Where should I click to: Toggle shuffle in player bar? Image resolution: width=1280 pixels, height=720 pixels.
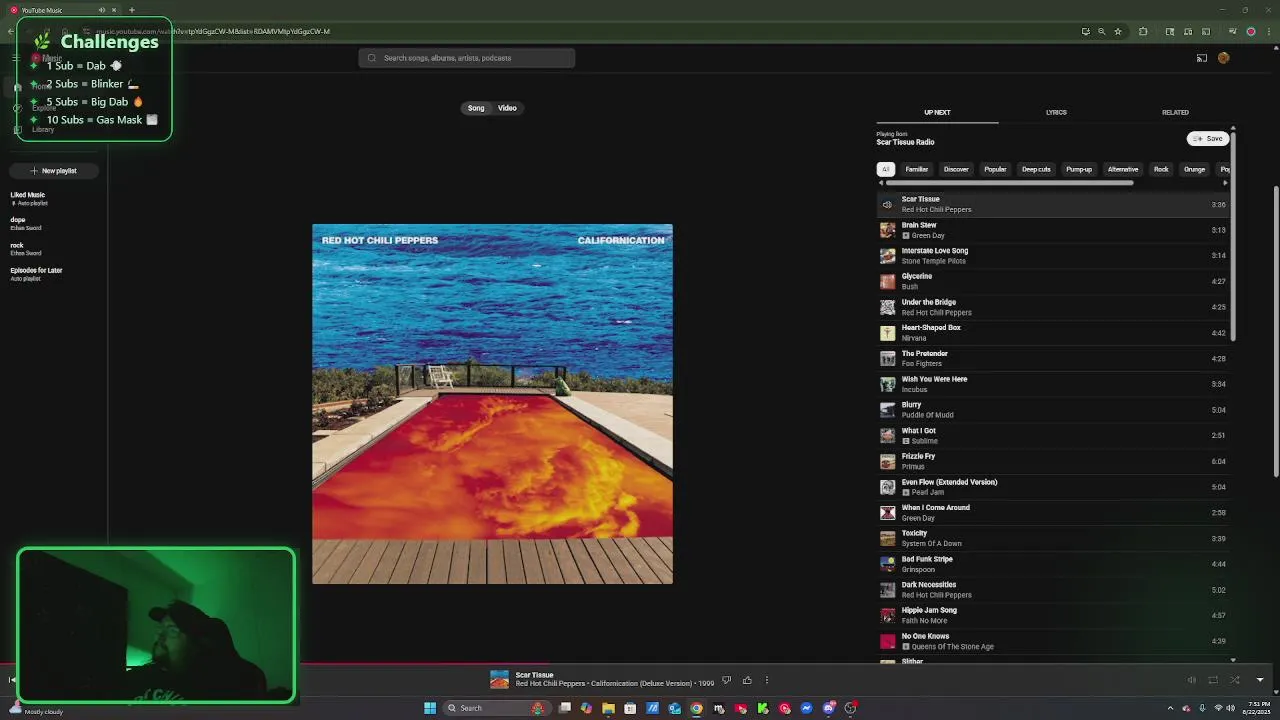[1235, 680]
